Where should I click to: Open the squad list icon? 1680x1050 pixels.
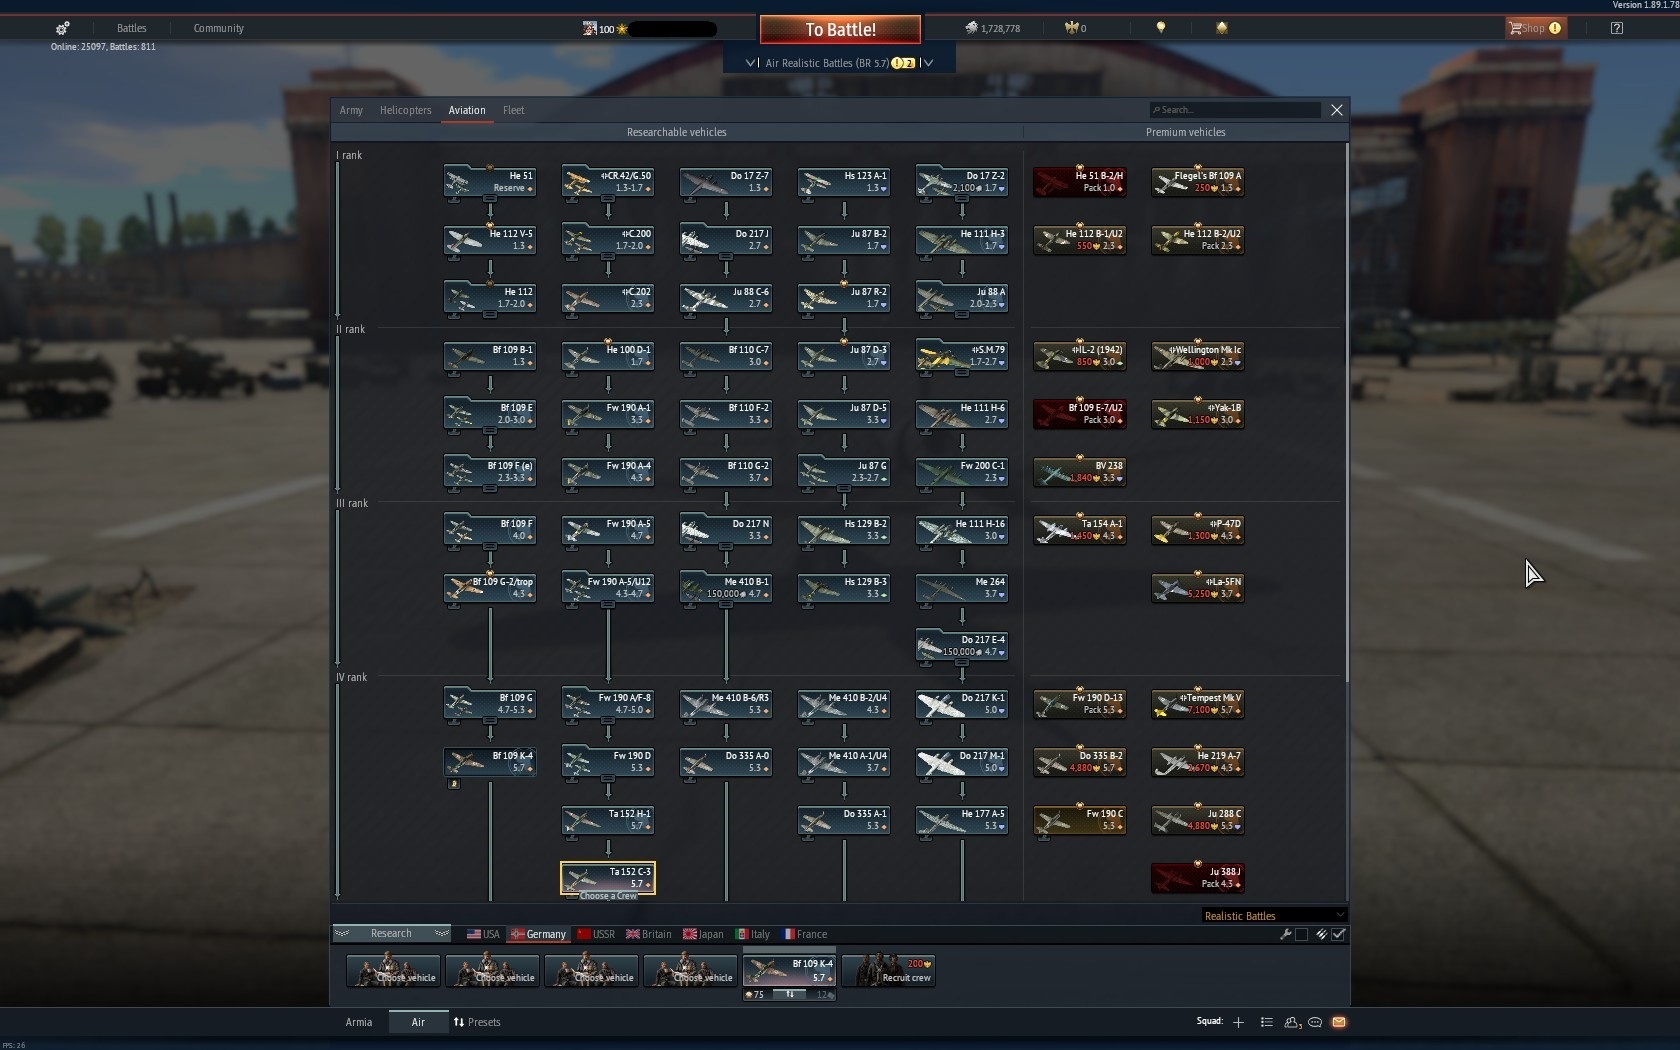1266,1022
